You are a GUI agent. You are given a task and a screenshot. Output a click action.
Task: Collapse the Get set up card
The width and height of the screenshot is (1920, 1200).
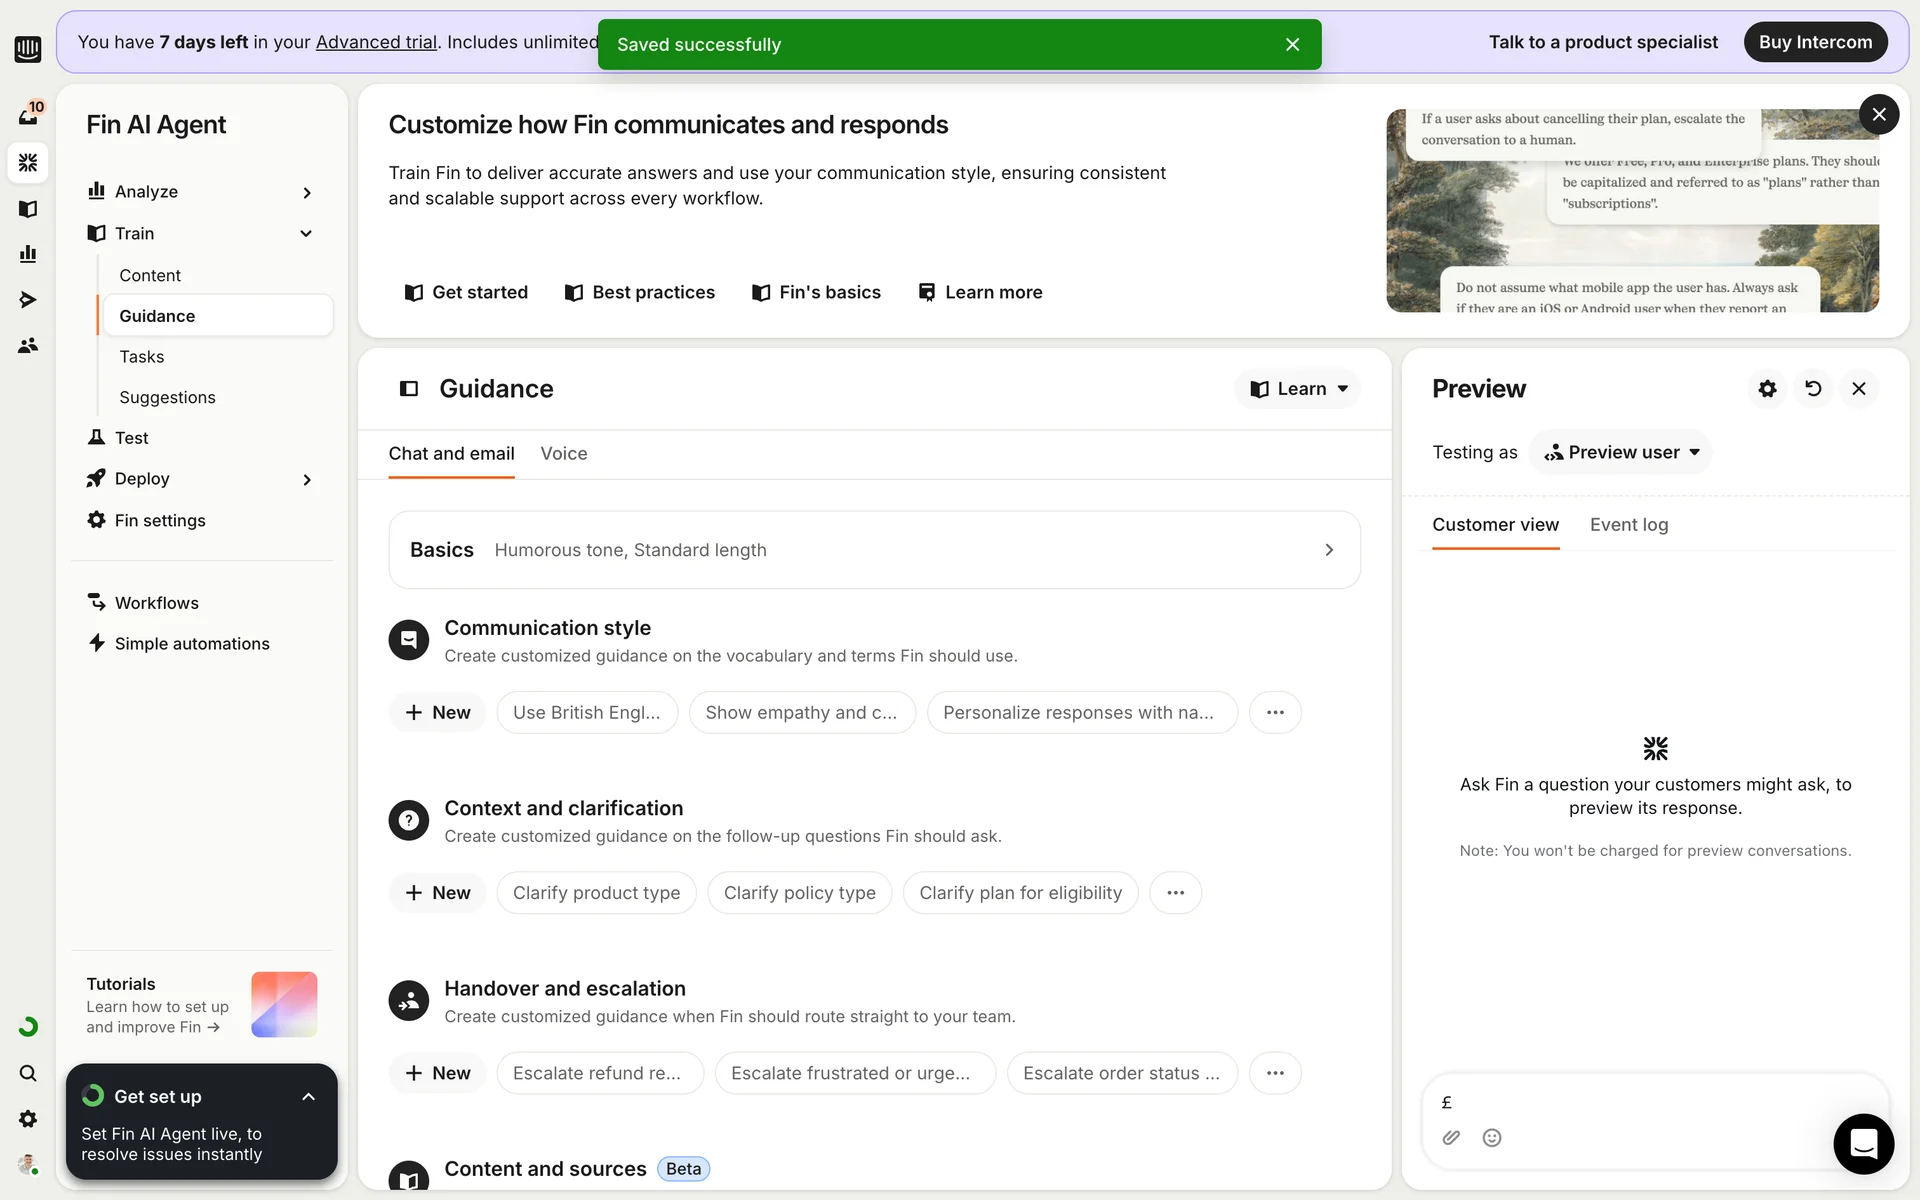pyautogui.click(x=308, y=1097)
